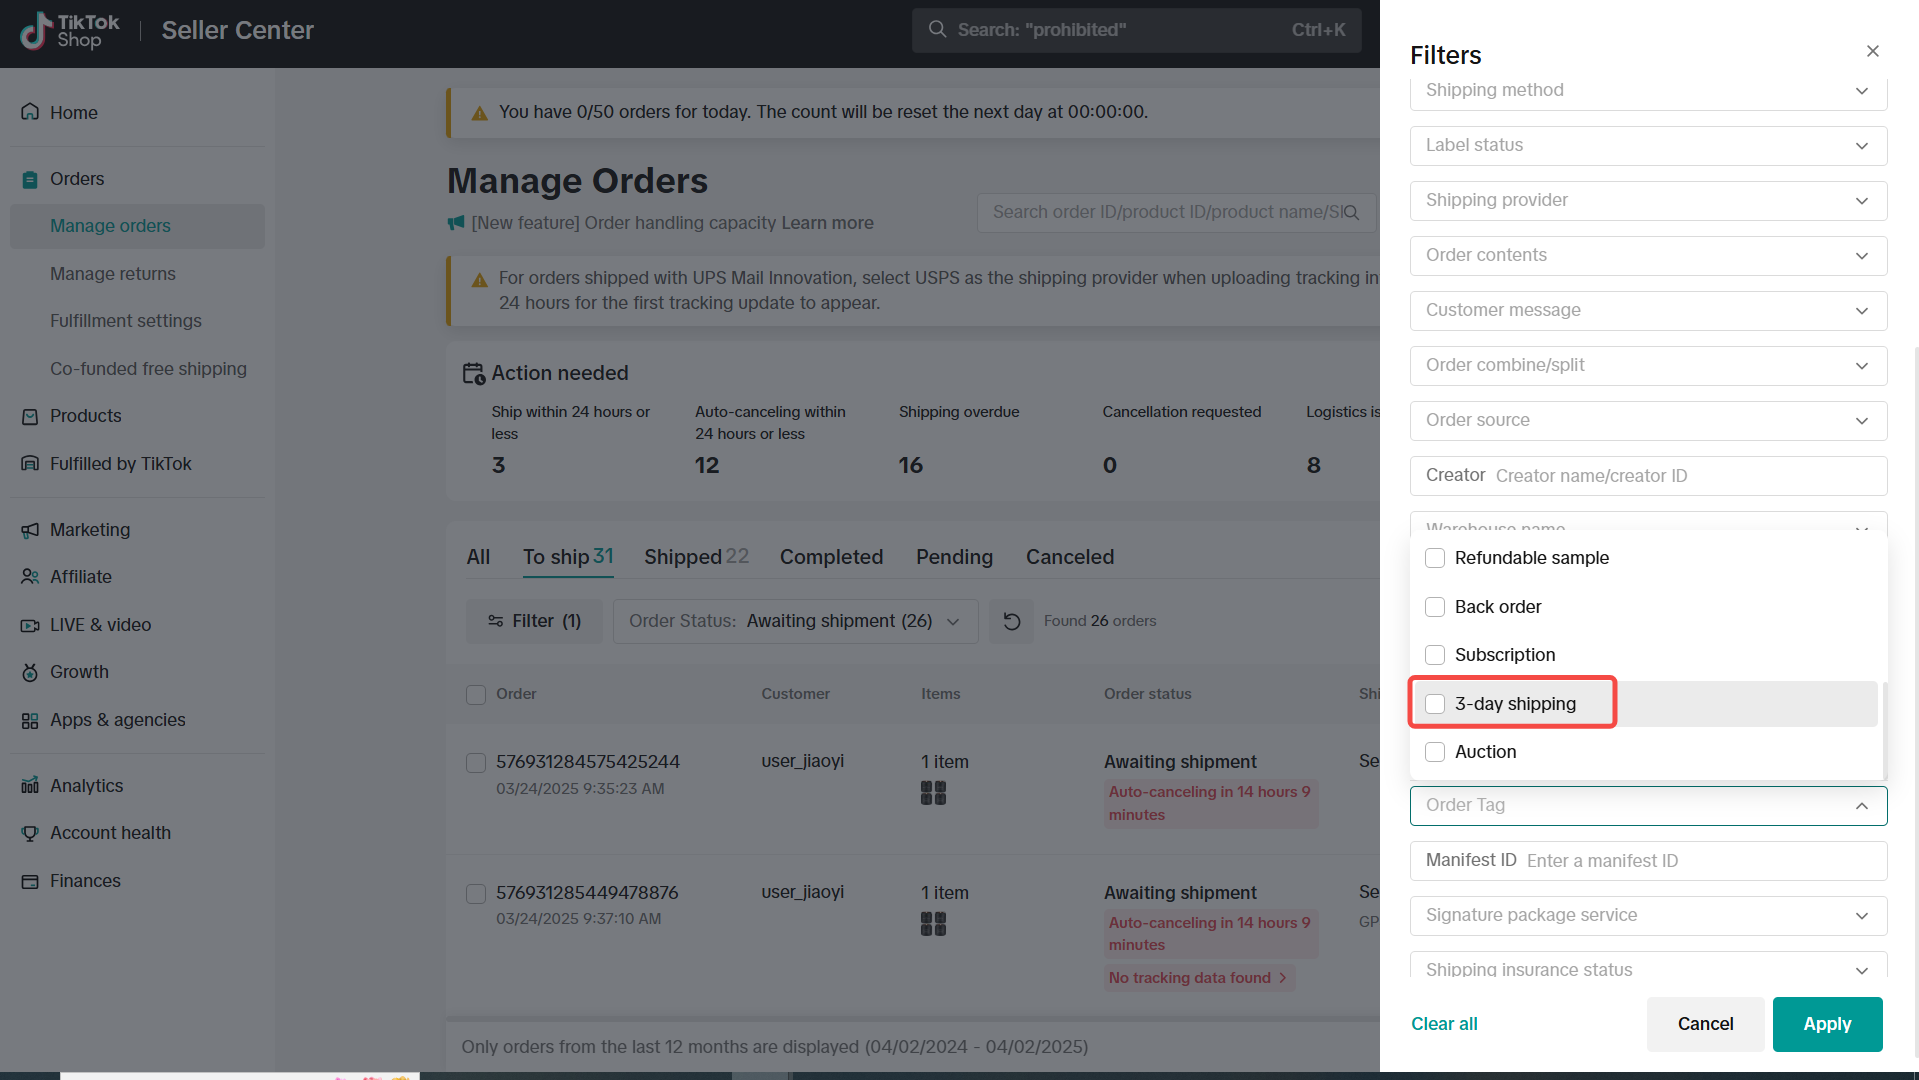
Task: Click the TikTok Shop logo icon
Action: [x=36, y=31]
